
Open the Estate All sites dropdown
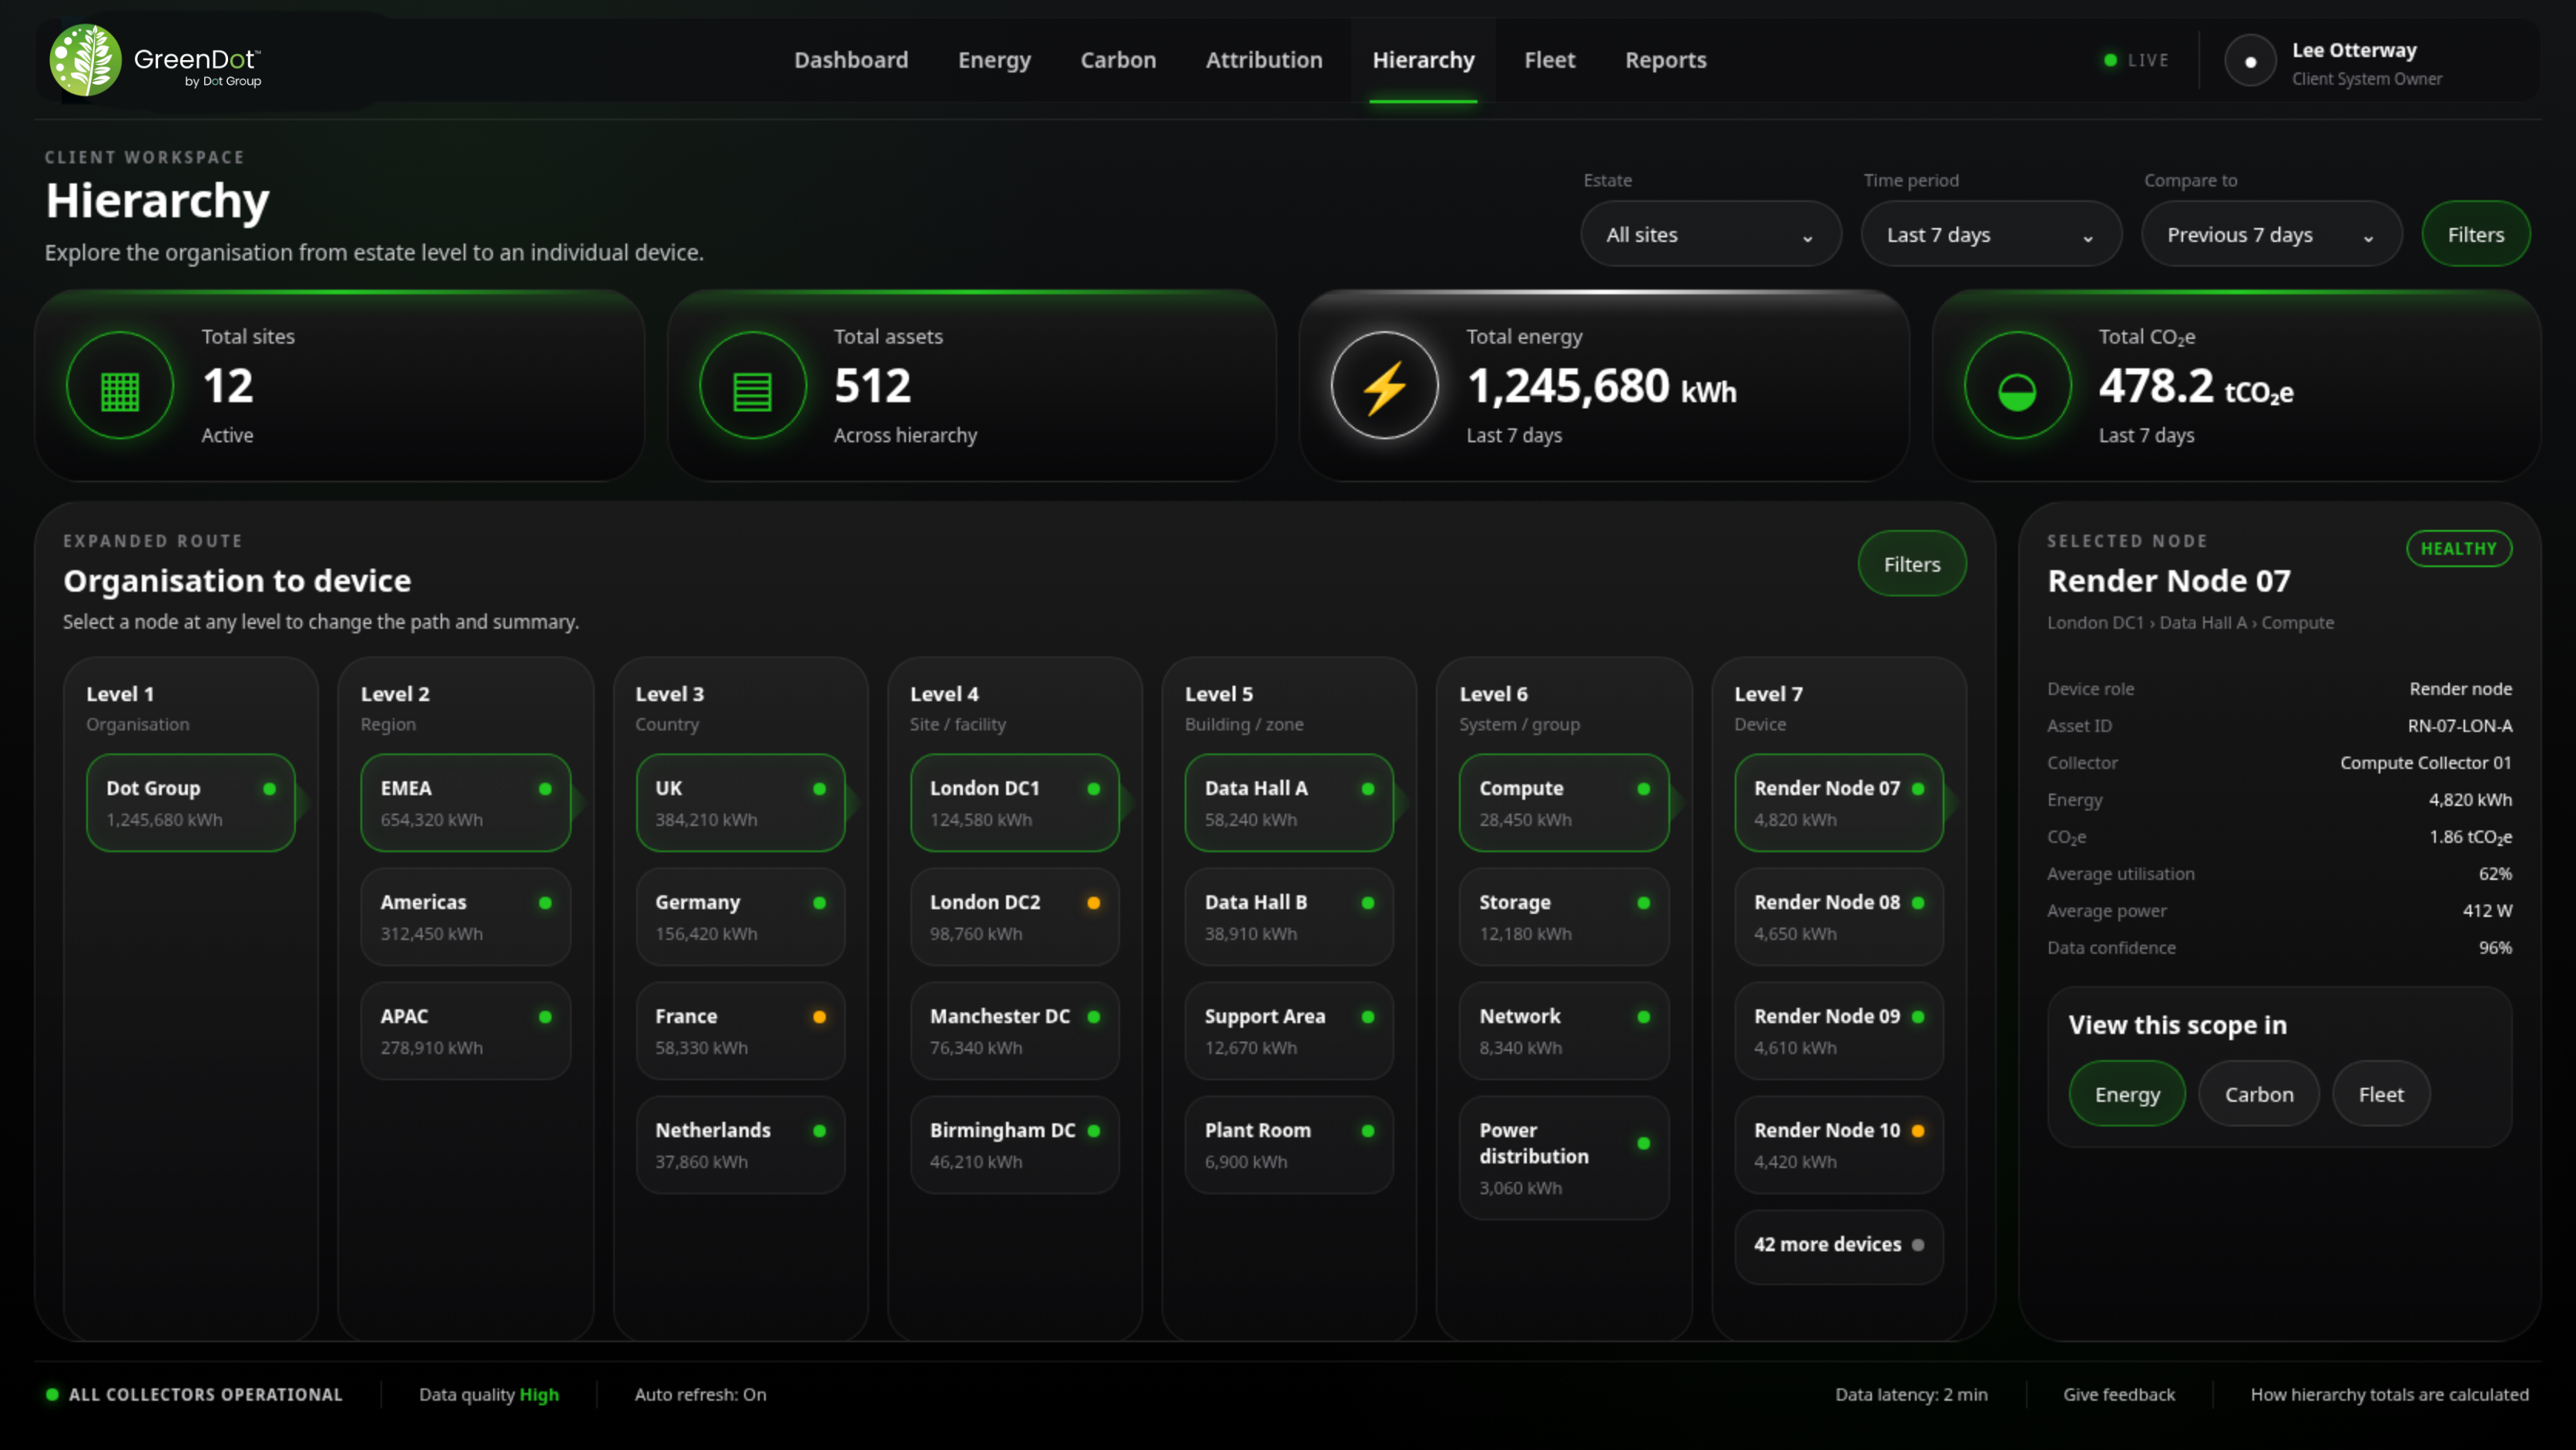1710,234
